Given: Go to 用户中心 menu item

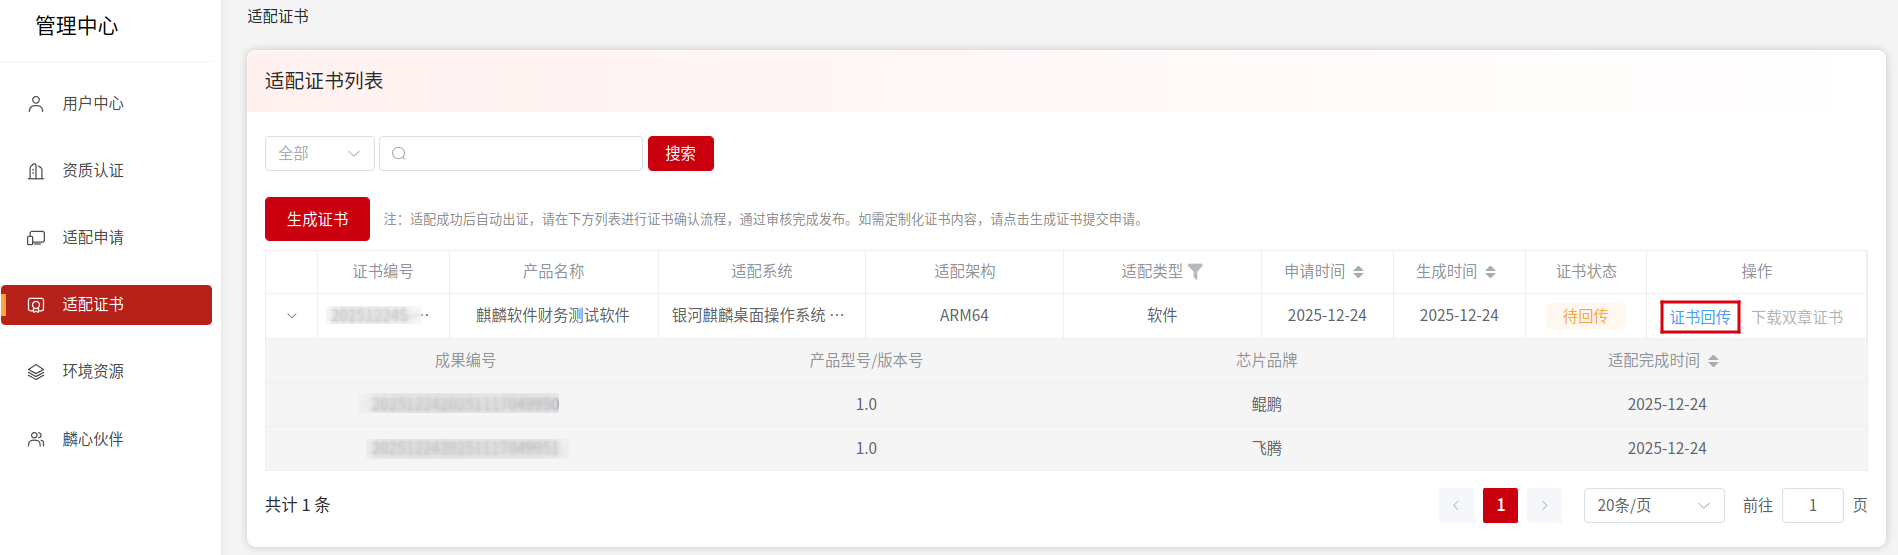Looking at the screenshot, I should (93, 104).
